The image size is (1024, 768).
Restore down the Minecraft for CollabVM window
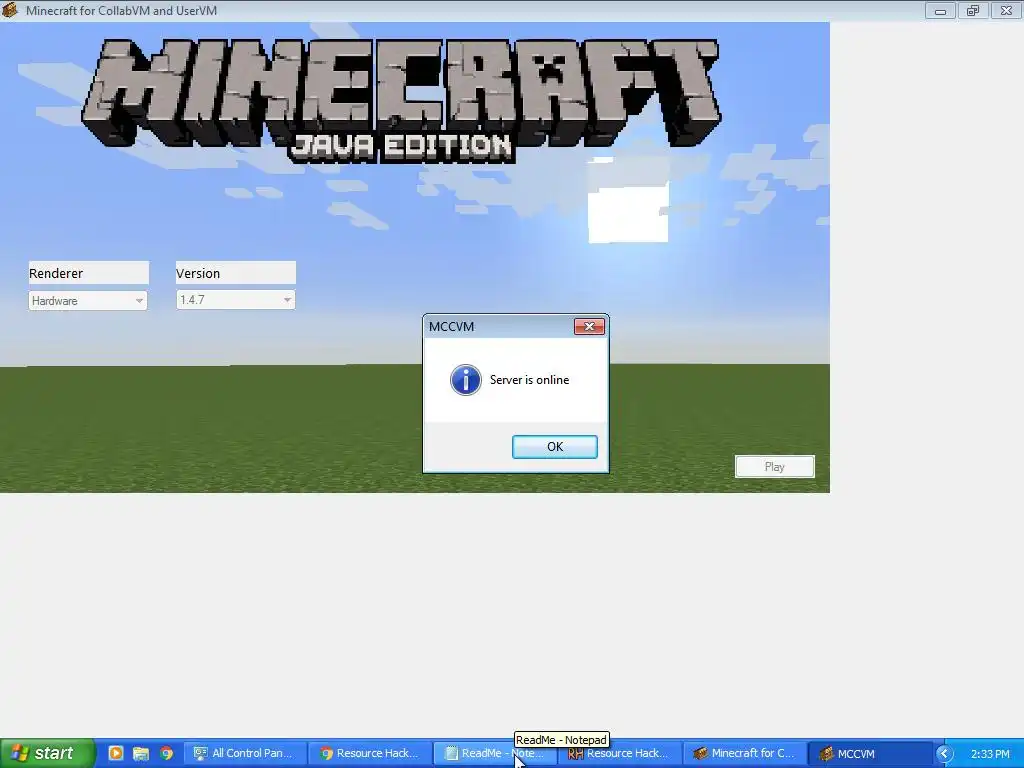pyautogui.click(x=973, y=10)
